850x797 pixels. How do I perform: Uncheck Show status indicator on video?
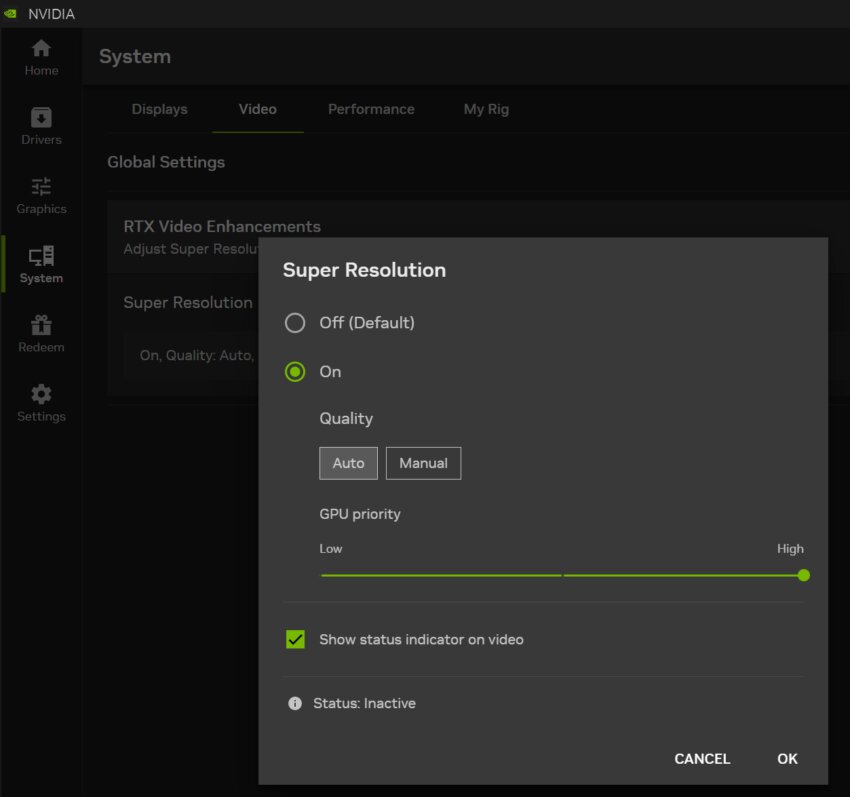click(x=295, y=638)
